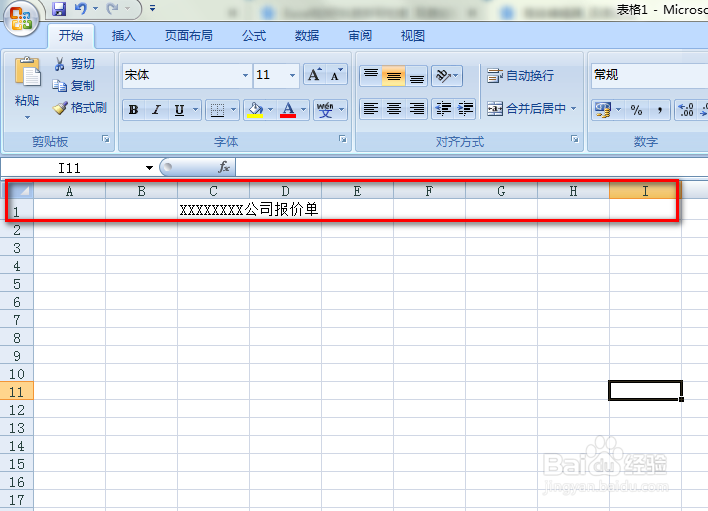The height and width of the screenshot is (511, 708).
Task: Expand fill color palette arrow
Action: [270, 109]
